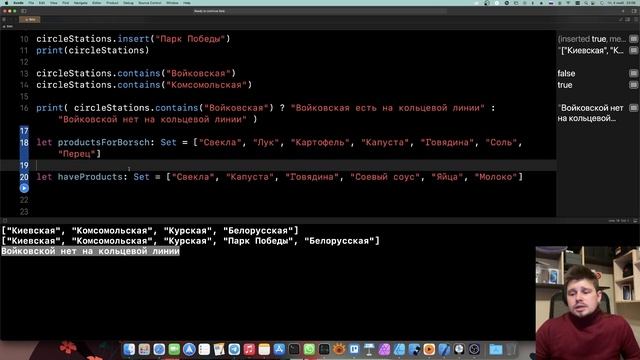Open Launchpad from the Dock
Viewport: 640px width, 360px height.
pos(144,349)
